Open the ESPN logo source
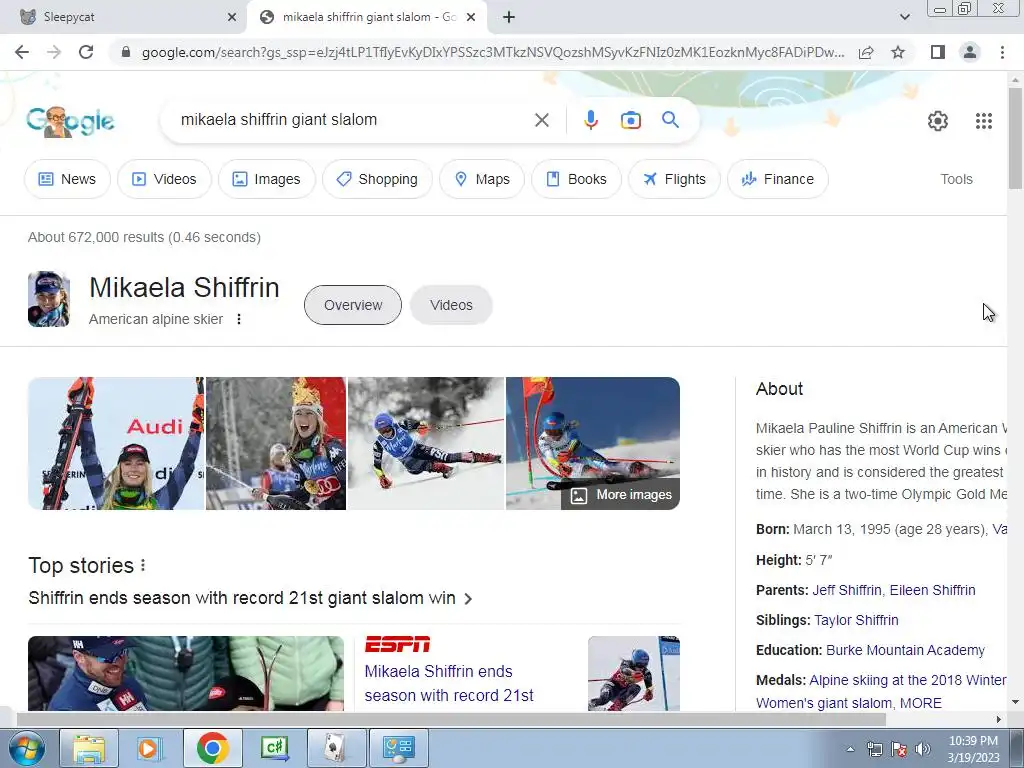 (x=397, y=645)
